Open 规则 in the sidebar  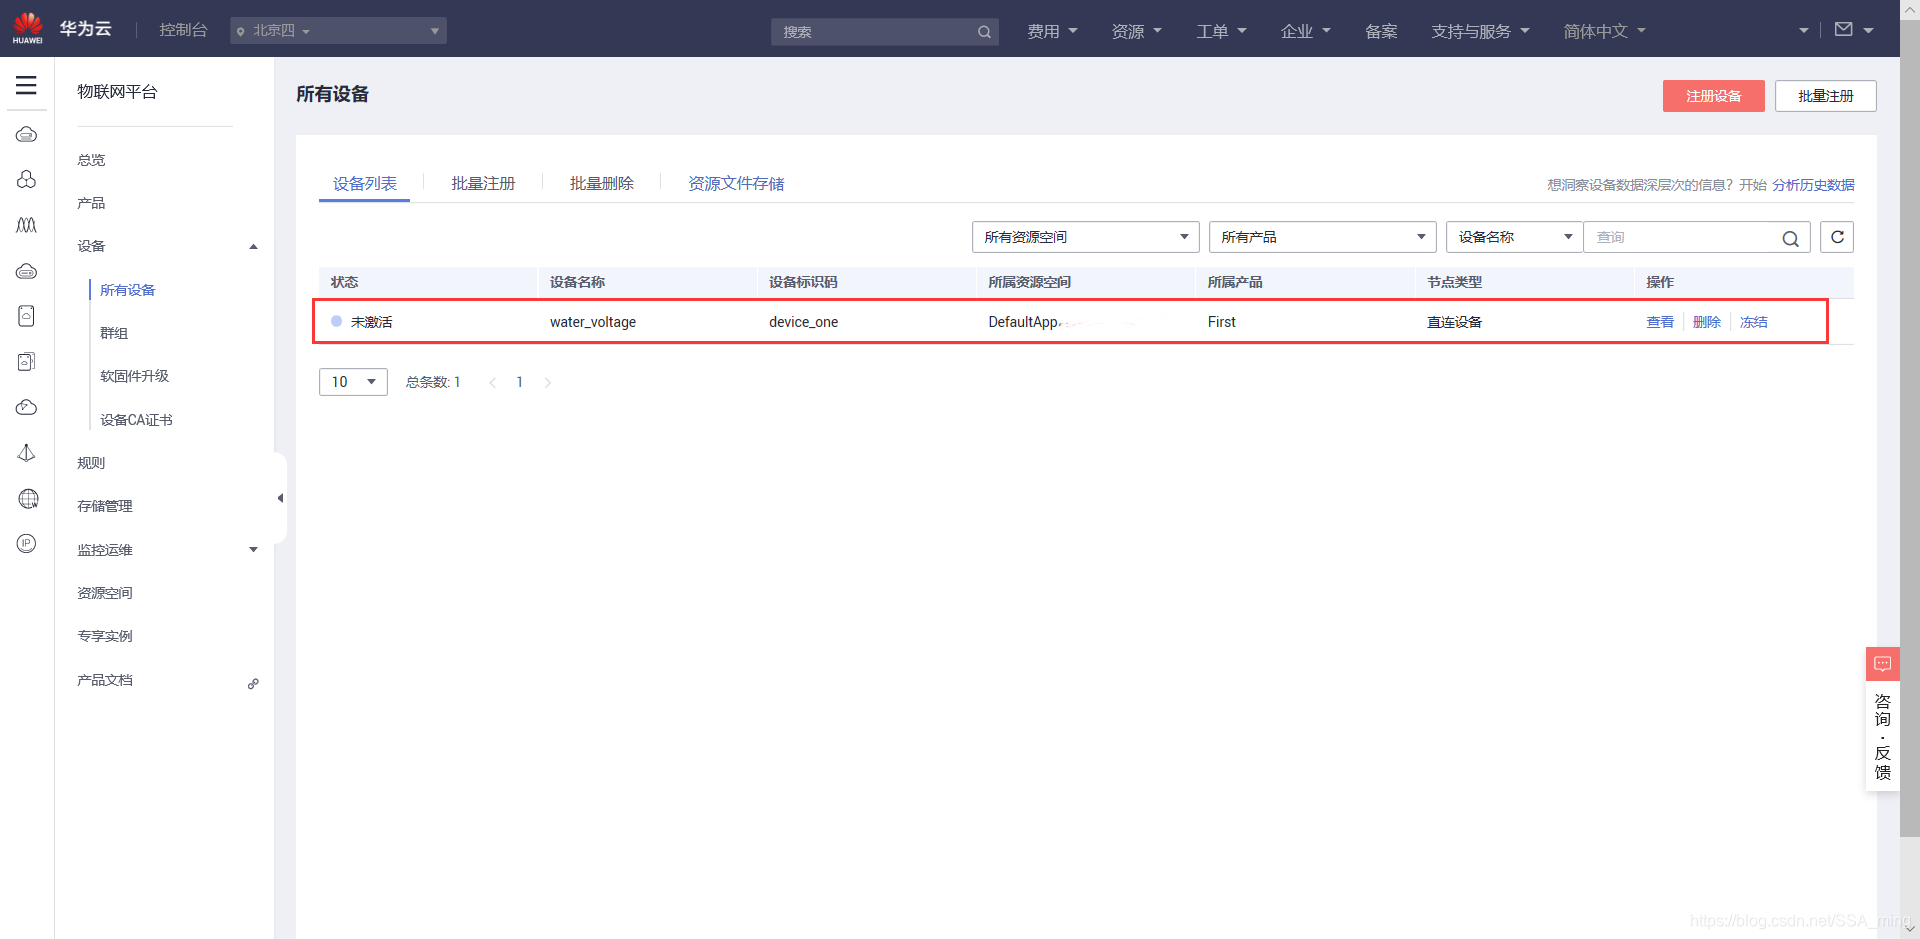pos(91,463)
